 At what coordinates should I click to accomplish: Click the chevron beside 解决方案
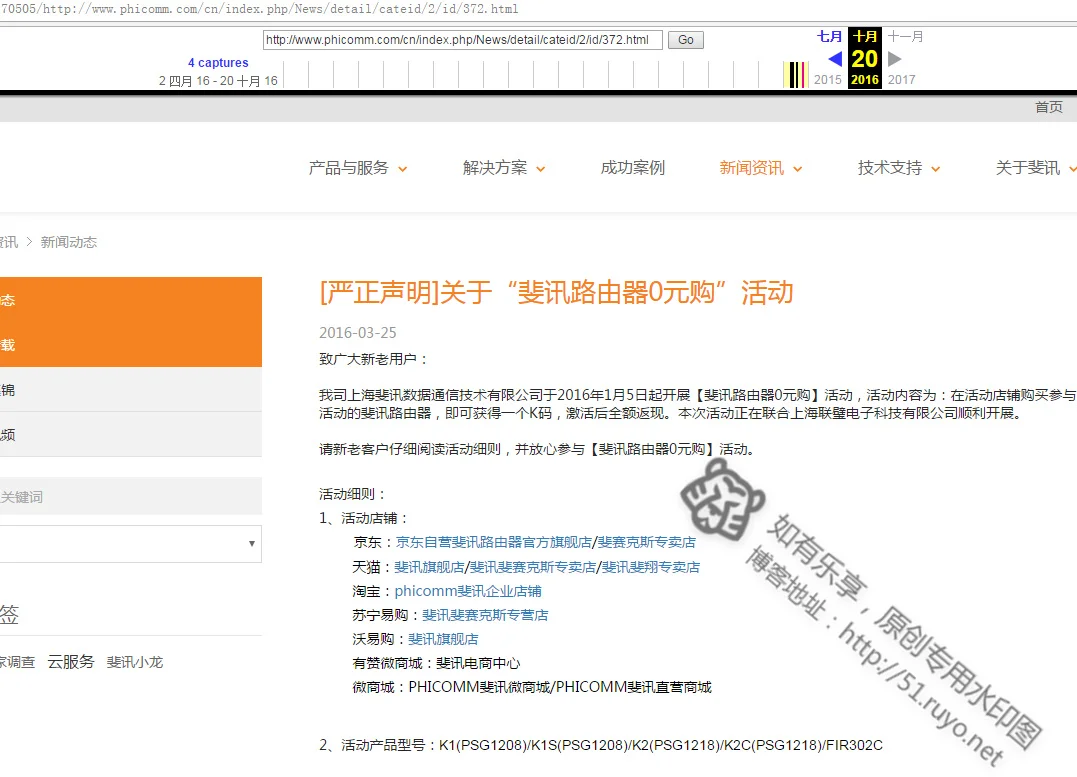pos(541,169)
